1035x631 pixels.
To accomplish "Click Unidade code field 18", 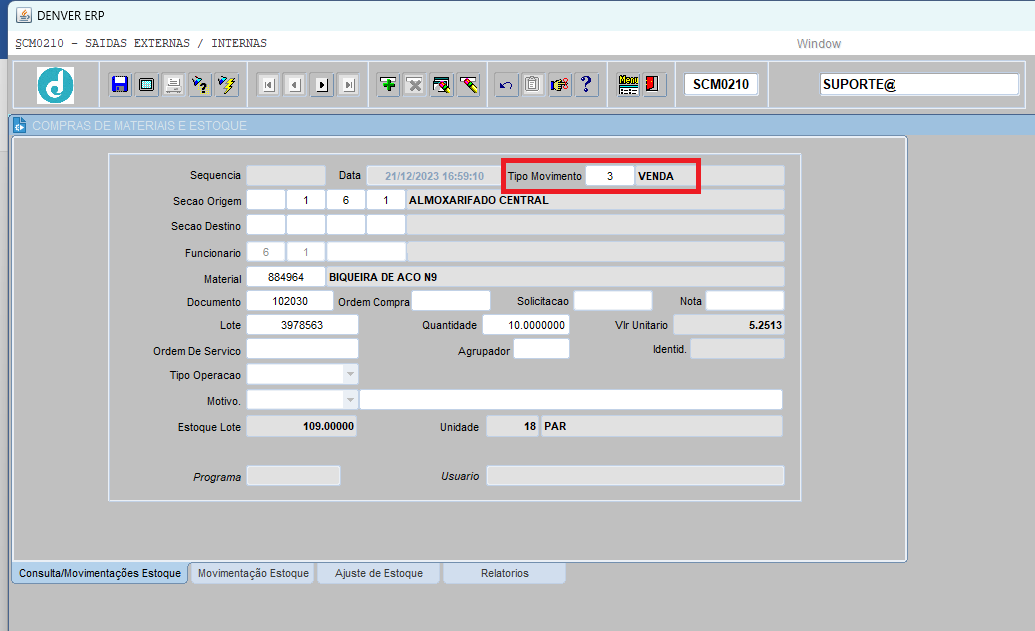I will 512,426.
